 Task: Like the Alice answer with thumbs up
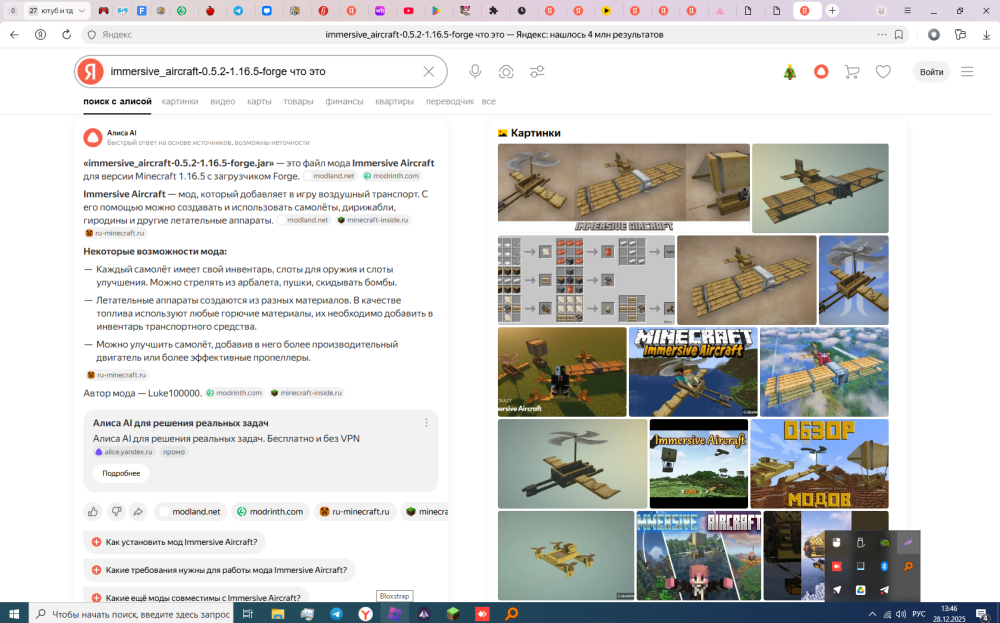[x=93, y=511]
